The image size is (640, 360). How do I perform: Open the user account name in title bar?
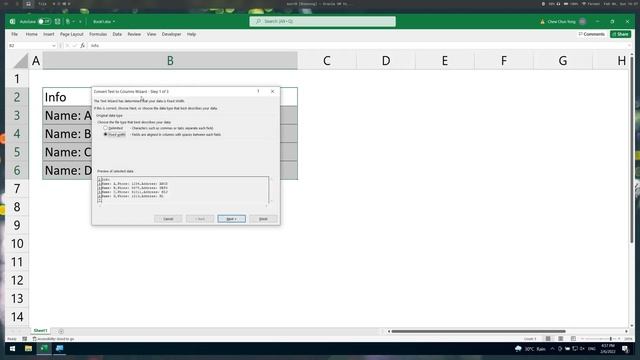click(561, 21)
